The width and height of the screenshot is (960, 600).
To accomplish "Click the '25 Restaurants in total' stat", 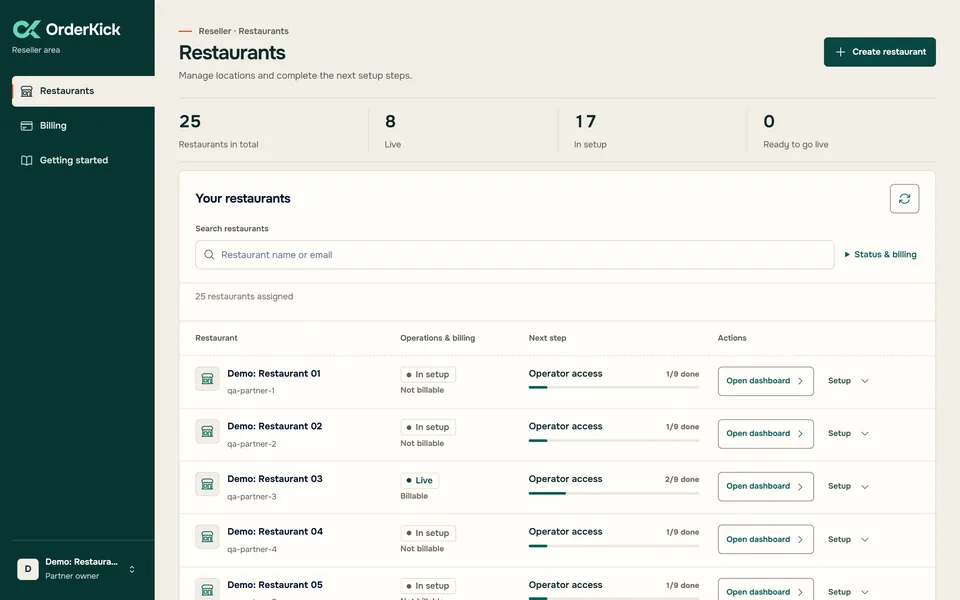I will point(219,131).
